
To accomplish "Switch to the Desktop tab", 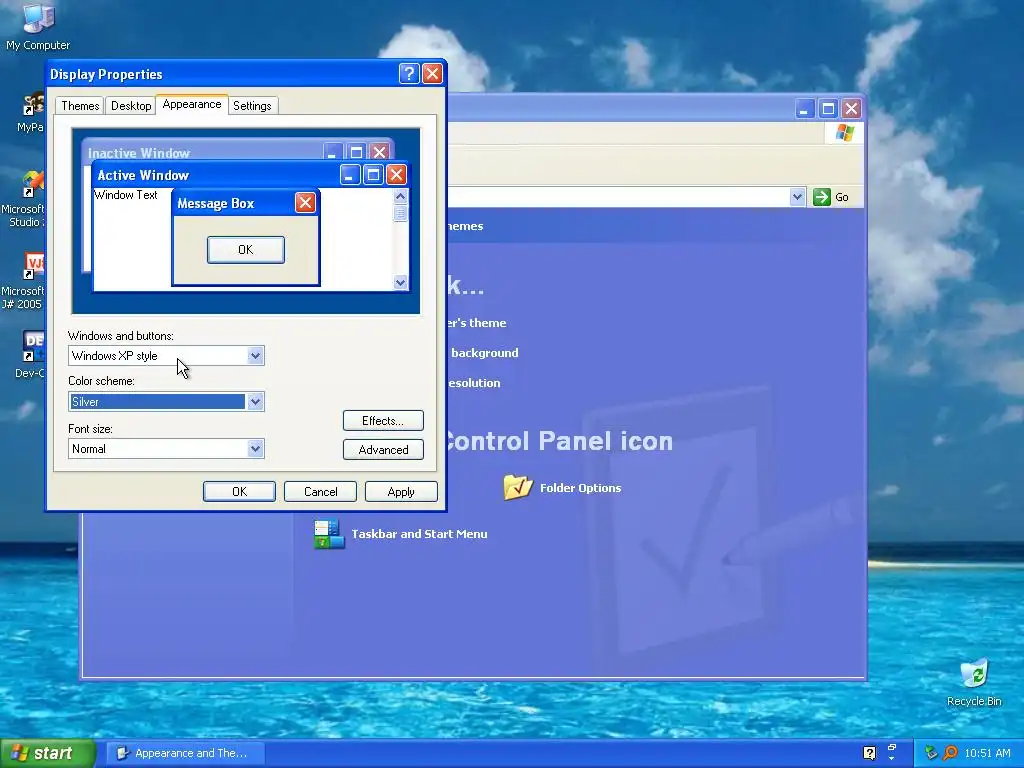I will 131,106.
